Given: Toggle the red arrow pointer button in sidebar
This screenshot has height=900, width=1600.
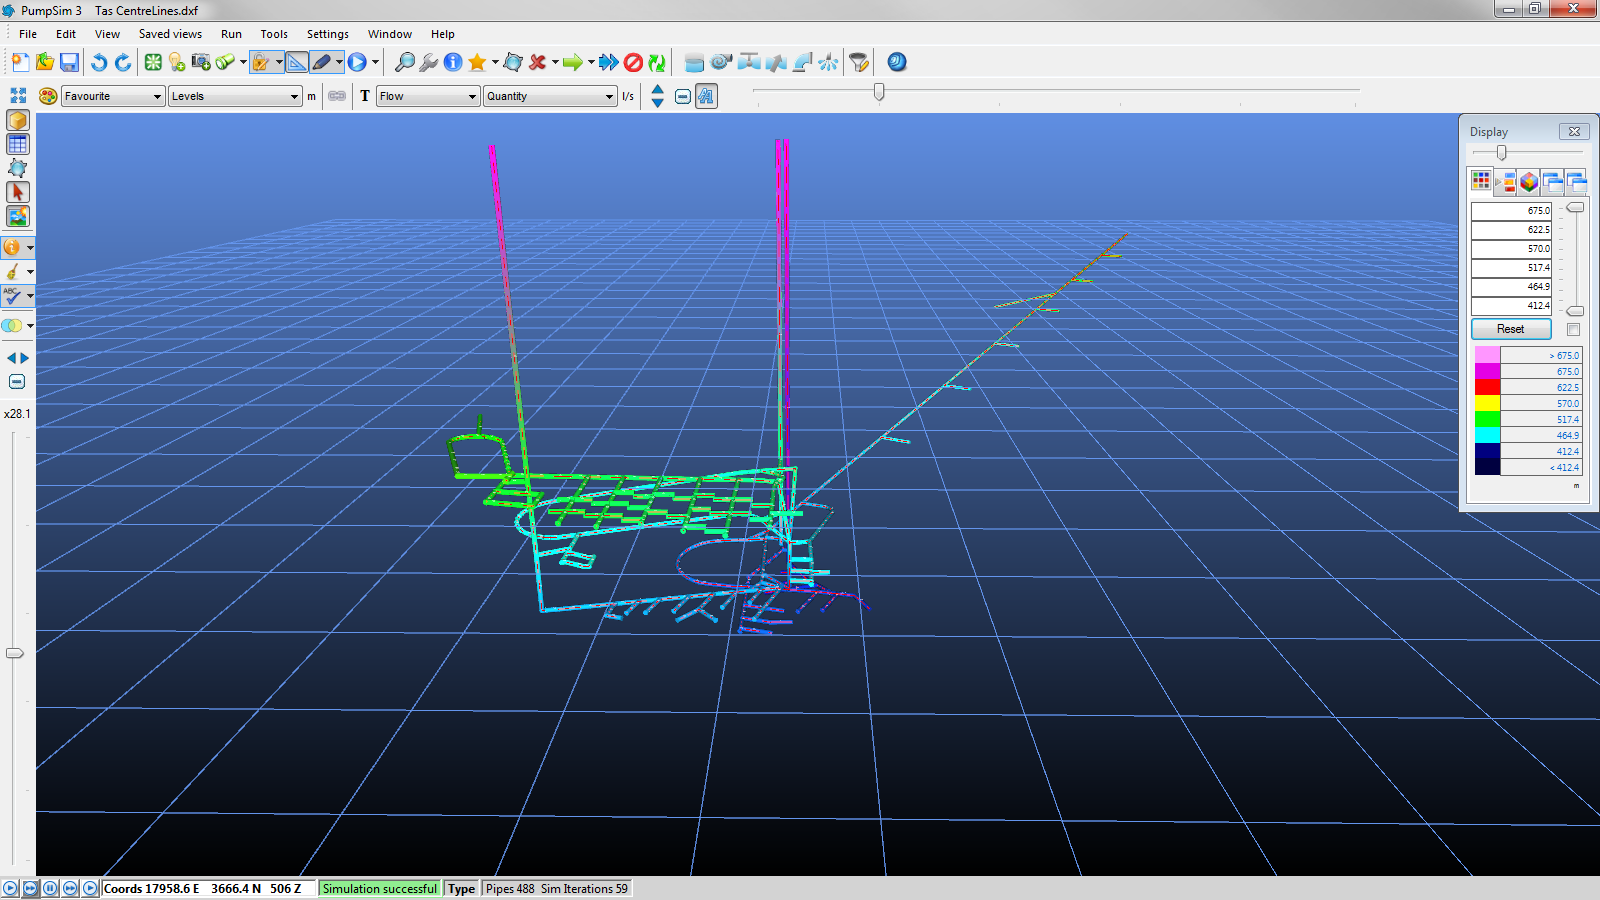Looking at the screenshot, I should pyautogui.click(x=17, y=192).
